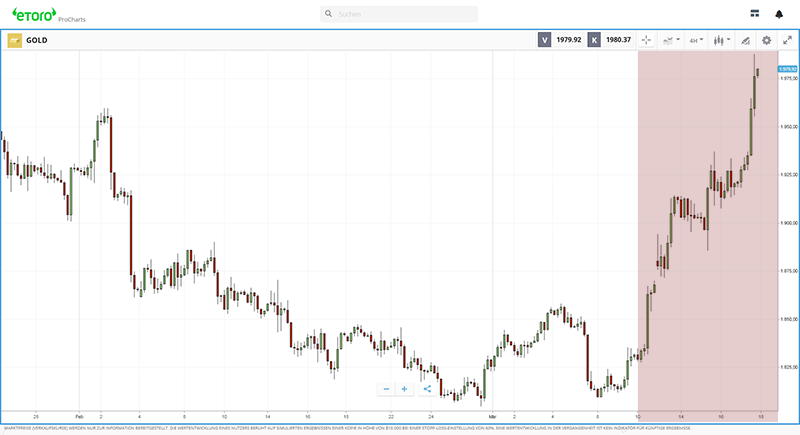Select the GOLD instrument name

tap(37, 40)
